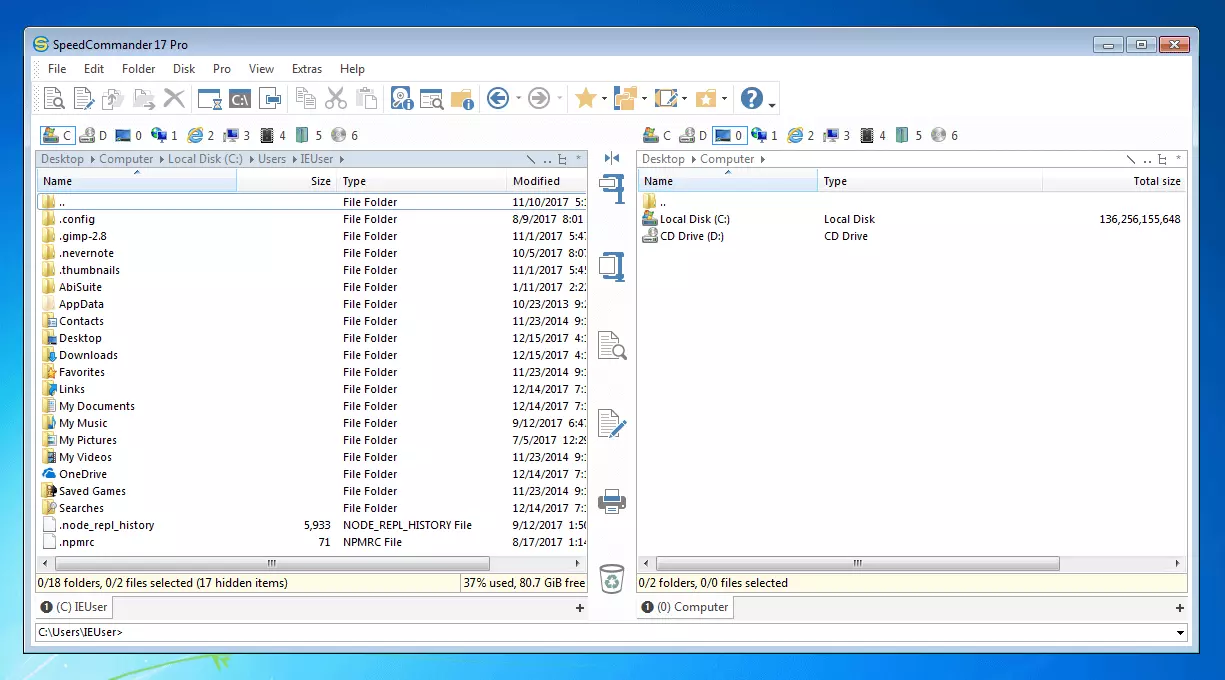Click the asterisk icon in left path bar
Screen dimensions: 1225x680
[x=578, y=159]
